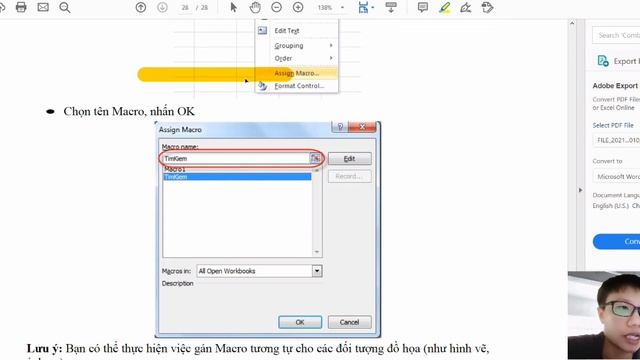
Task: Open the Export PDF tool icon
Action: point(603,61)
